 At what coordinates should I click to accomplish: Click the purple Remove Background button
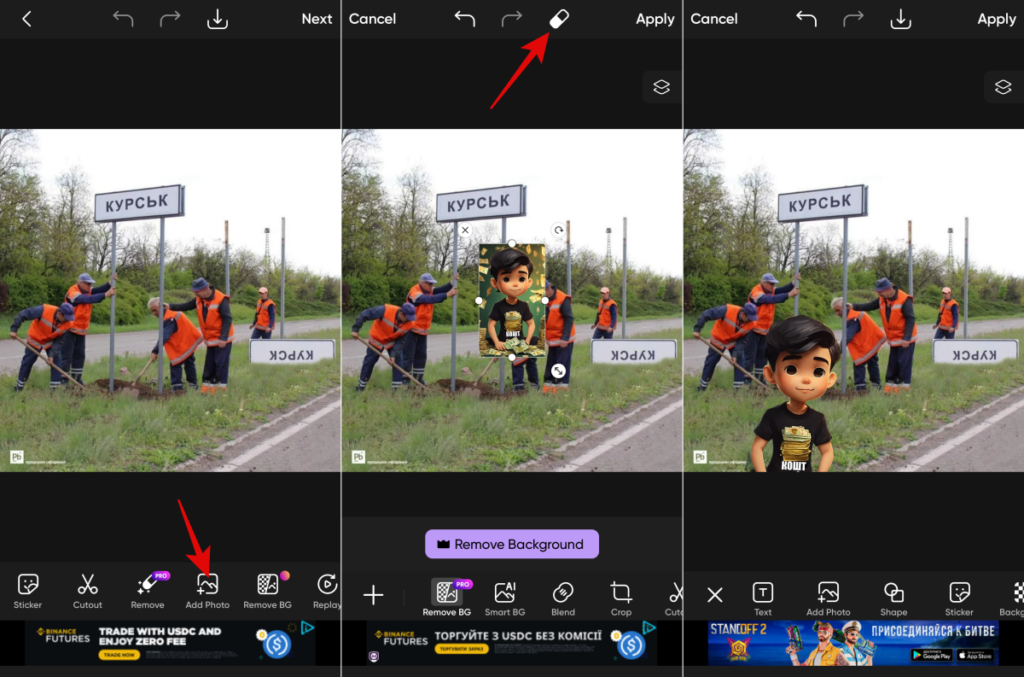[x=511, y=544]
